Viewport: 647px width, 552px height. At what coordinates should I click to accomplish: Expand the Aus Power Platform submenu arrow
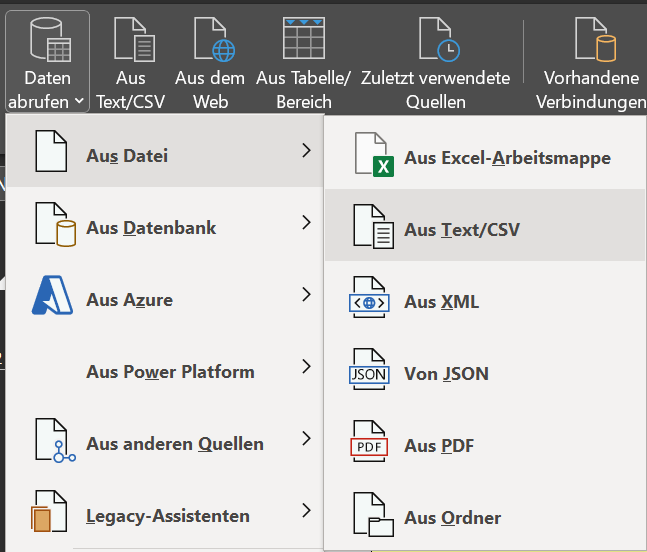(x=306, y=367)
